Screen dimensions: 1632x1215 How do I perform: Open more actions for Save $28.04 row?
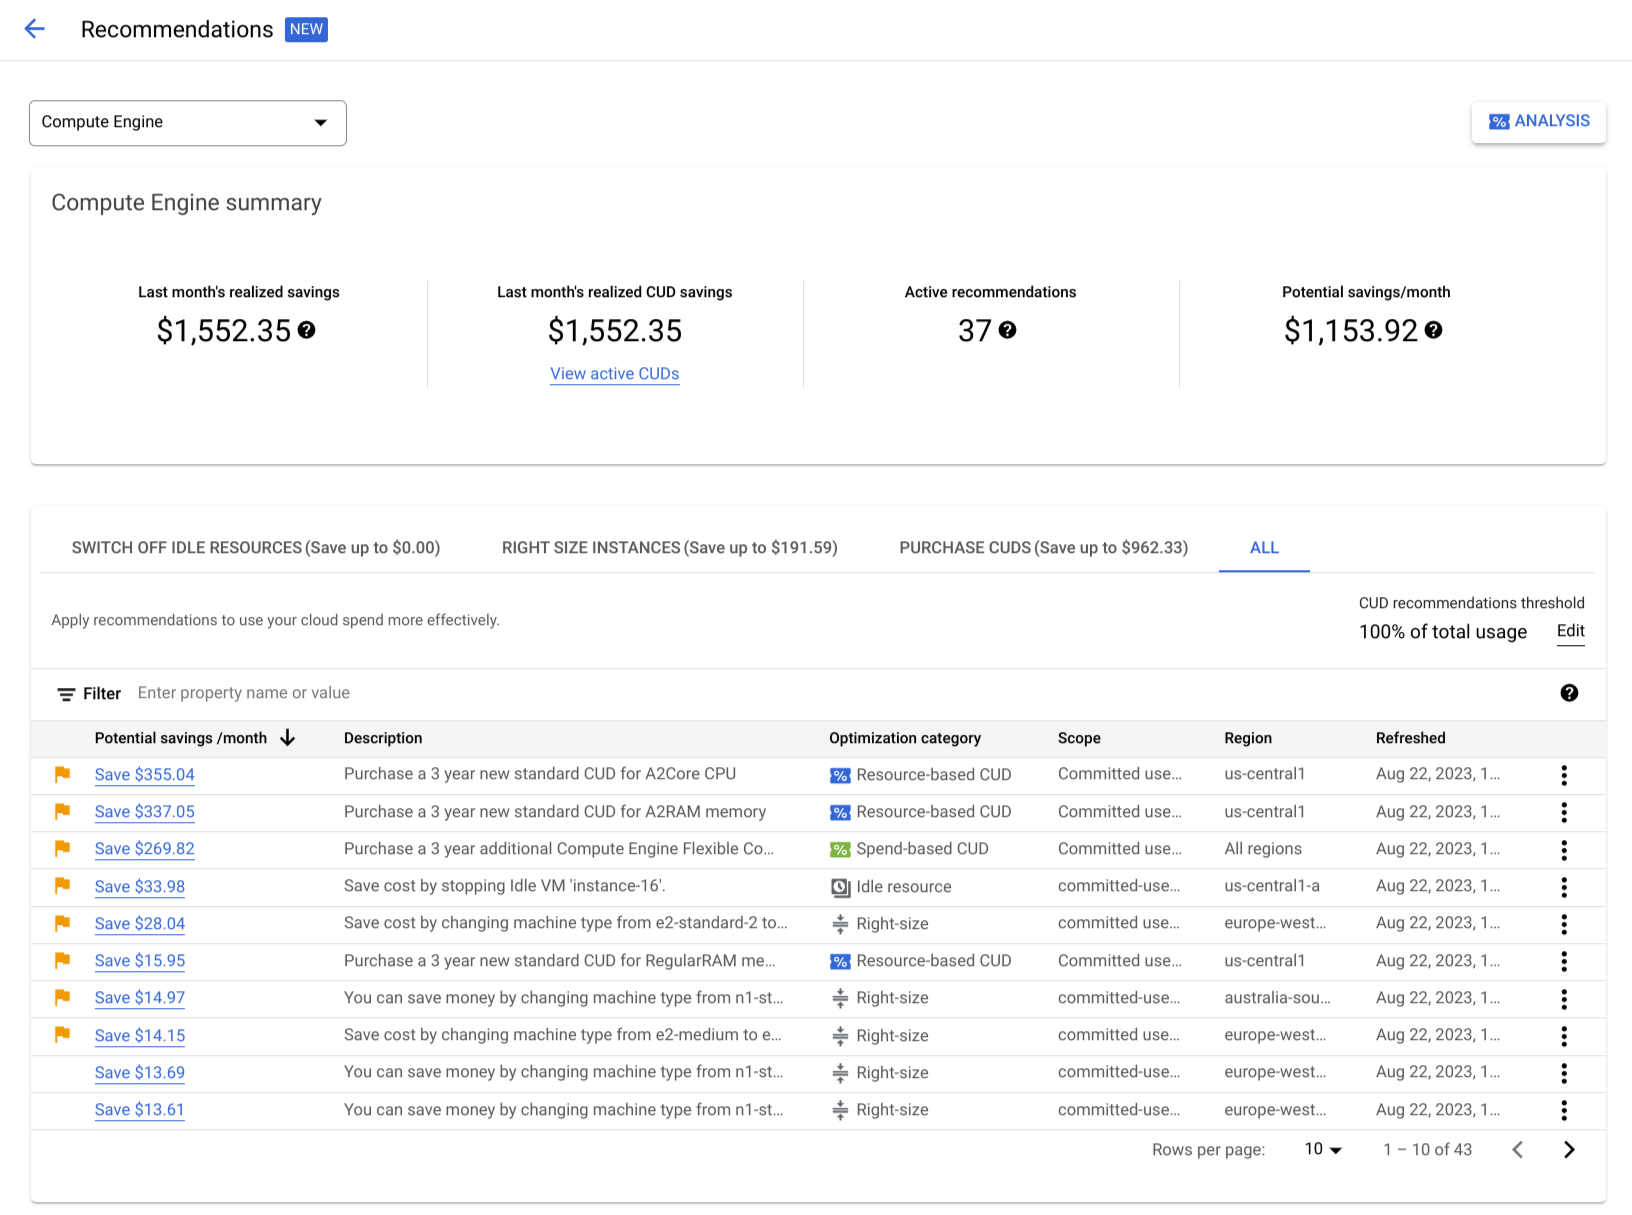(x=1564, y=924)
